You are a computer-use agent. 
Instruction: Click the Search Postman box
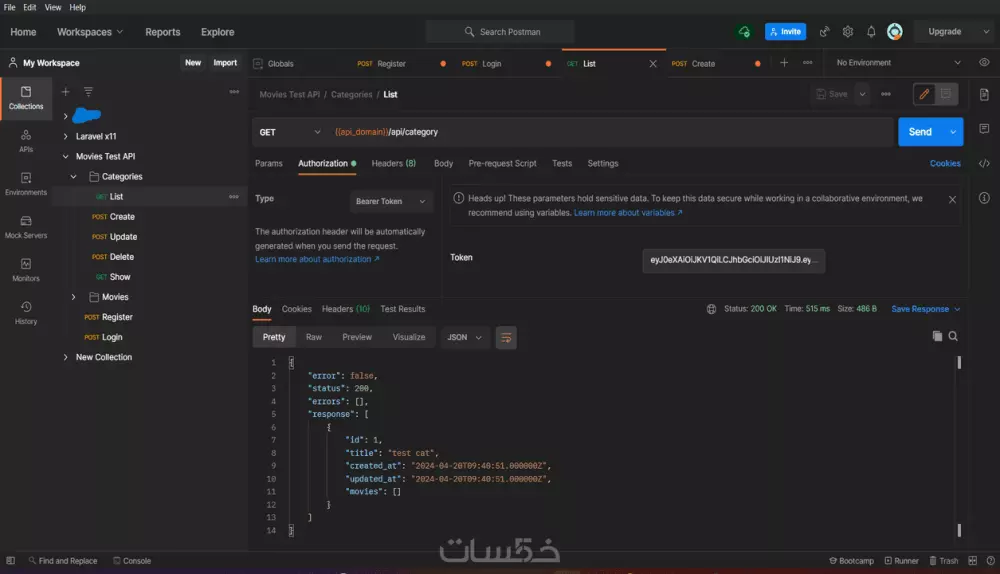pyautogui.click(x=500, y=31)
